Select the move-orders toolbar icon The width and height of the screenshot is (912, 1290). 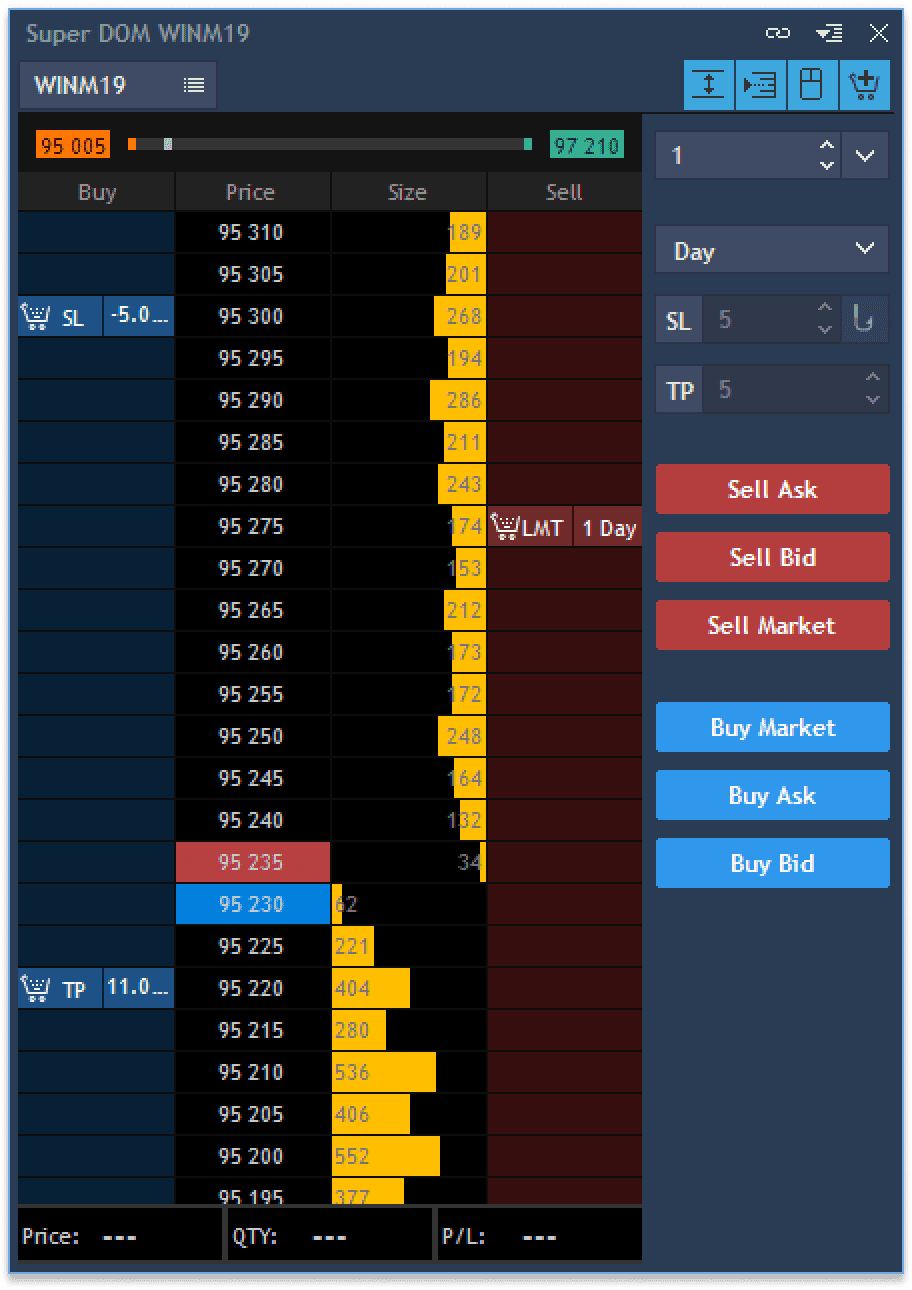click(x=760, y=85)
